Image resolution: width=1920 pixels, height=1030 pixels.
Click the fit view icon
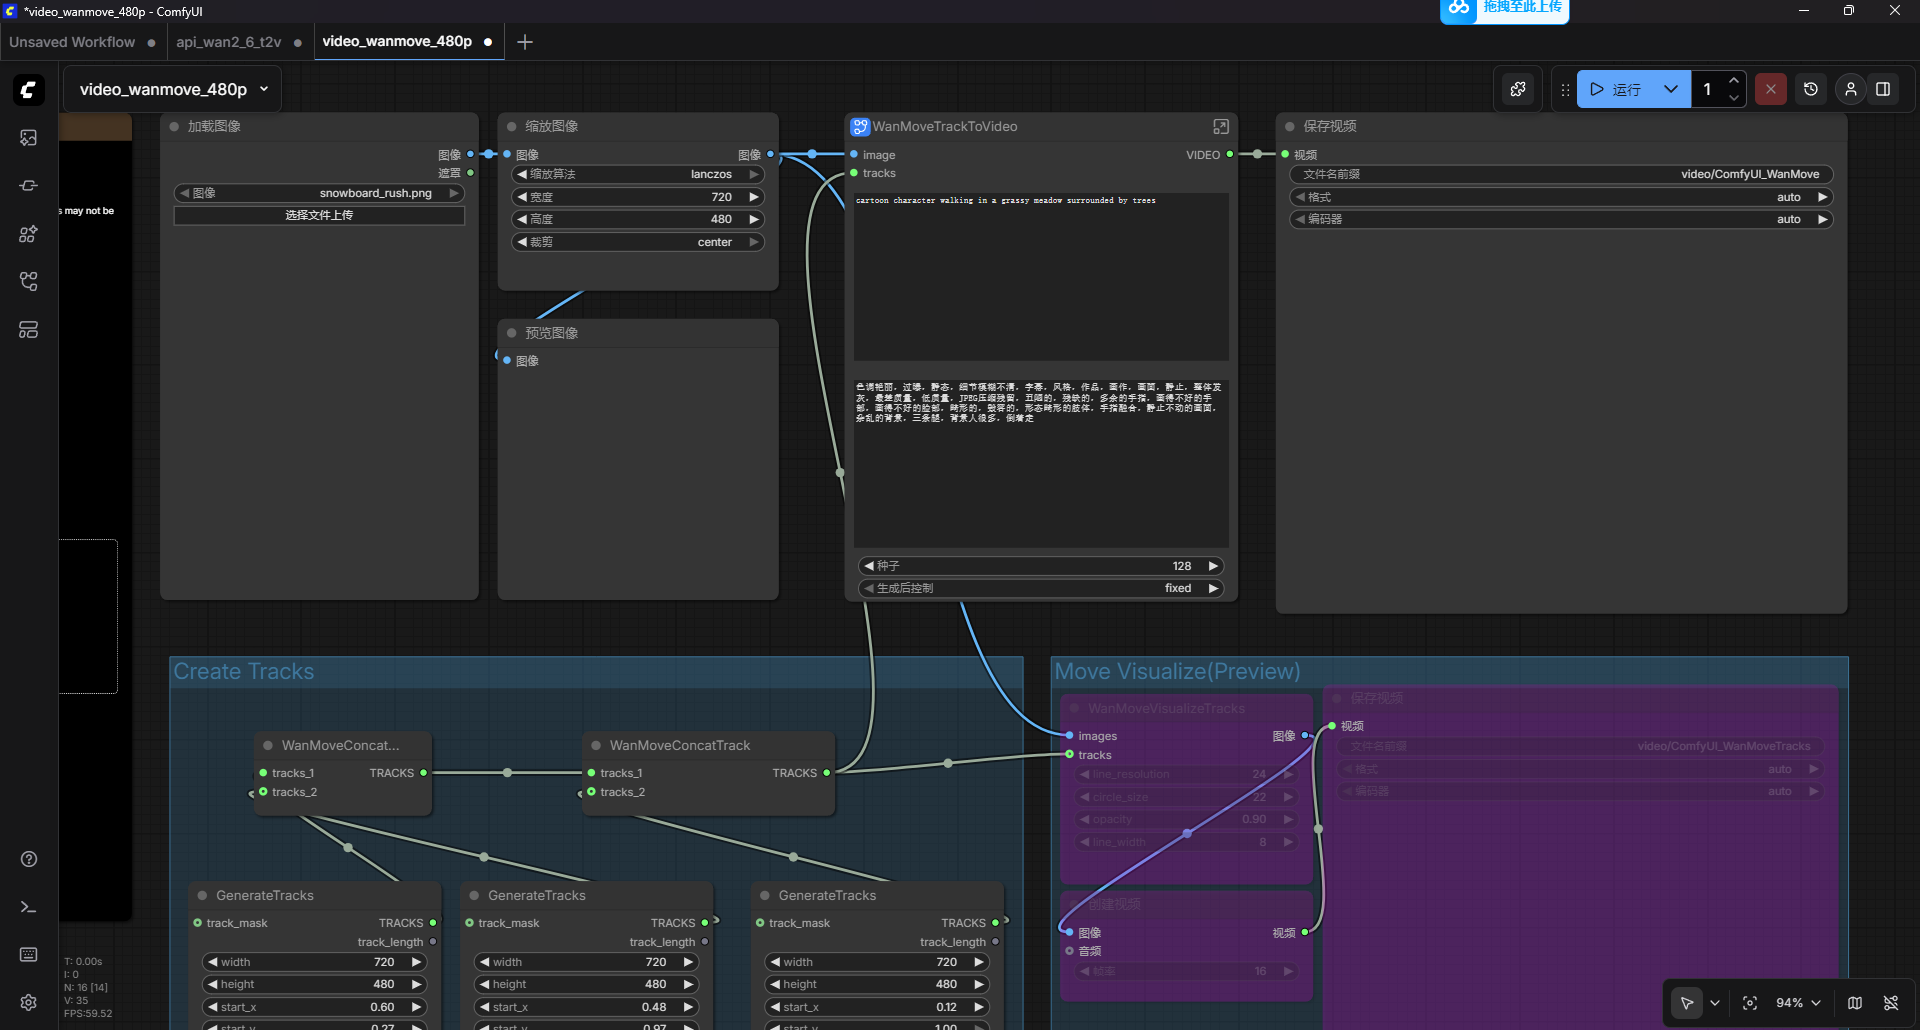pos(1750,1003)
